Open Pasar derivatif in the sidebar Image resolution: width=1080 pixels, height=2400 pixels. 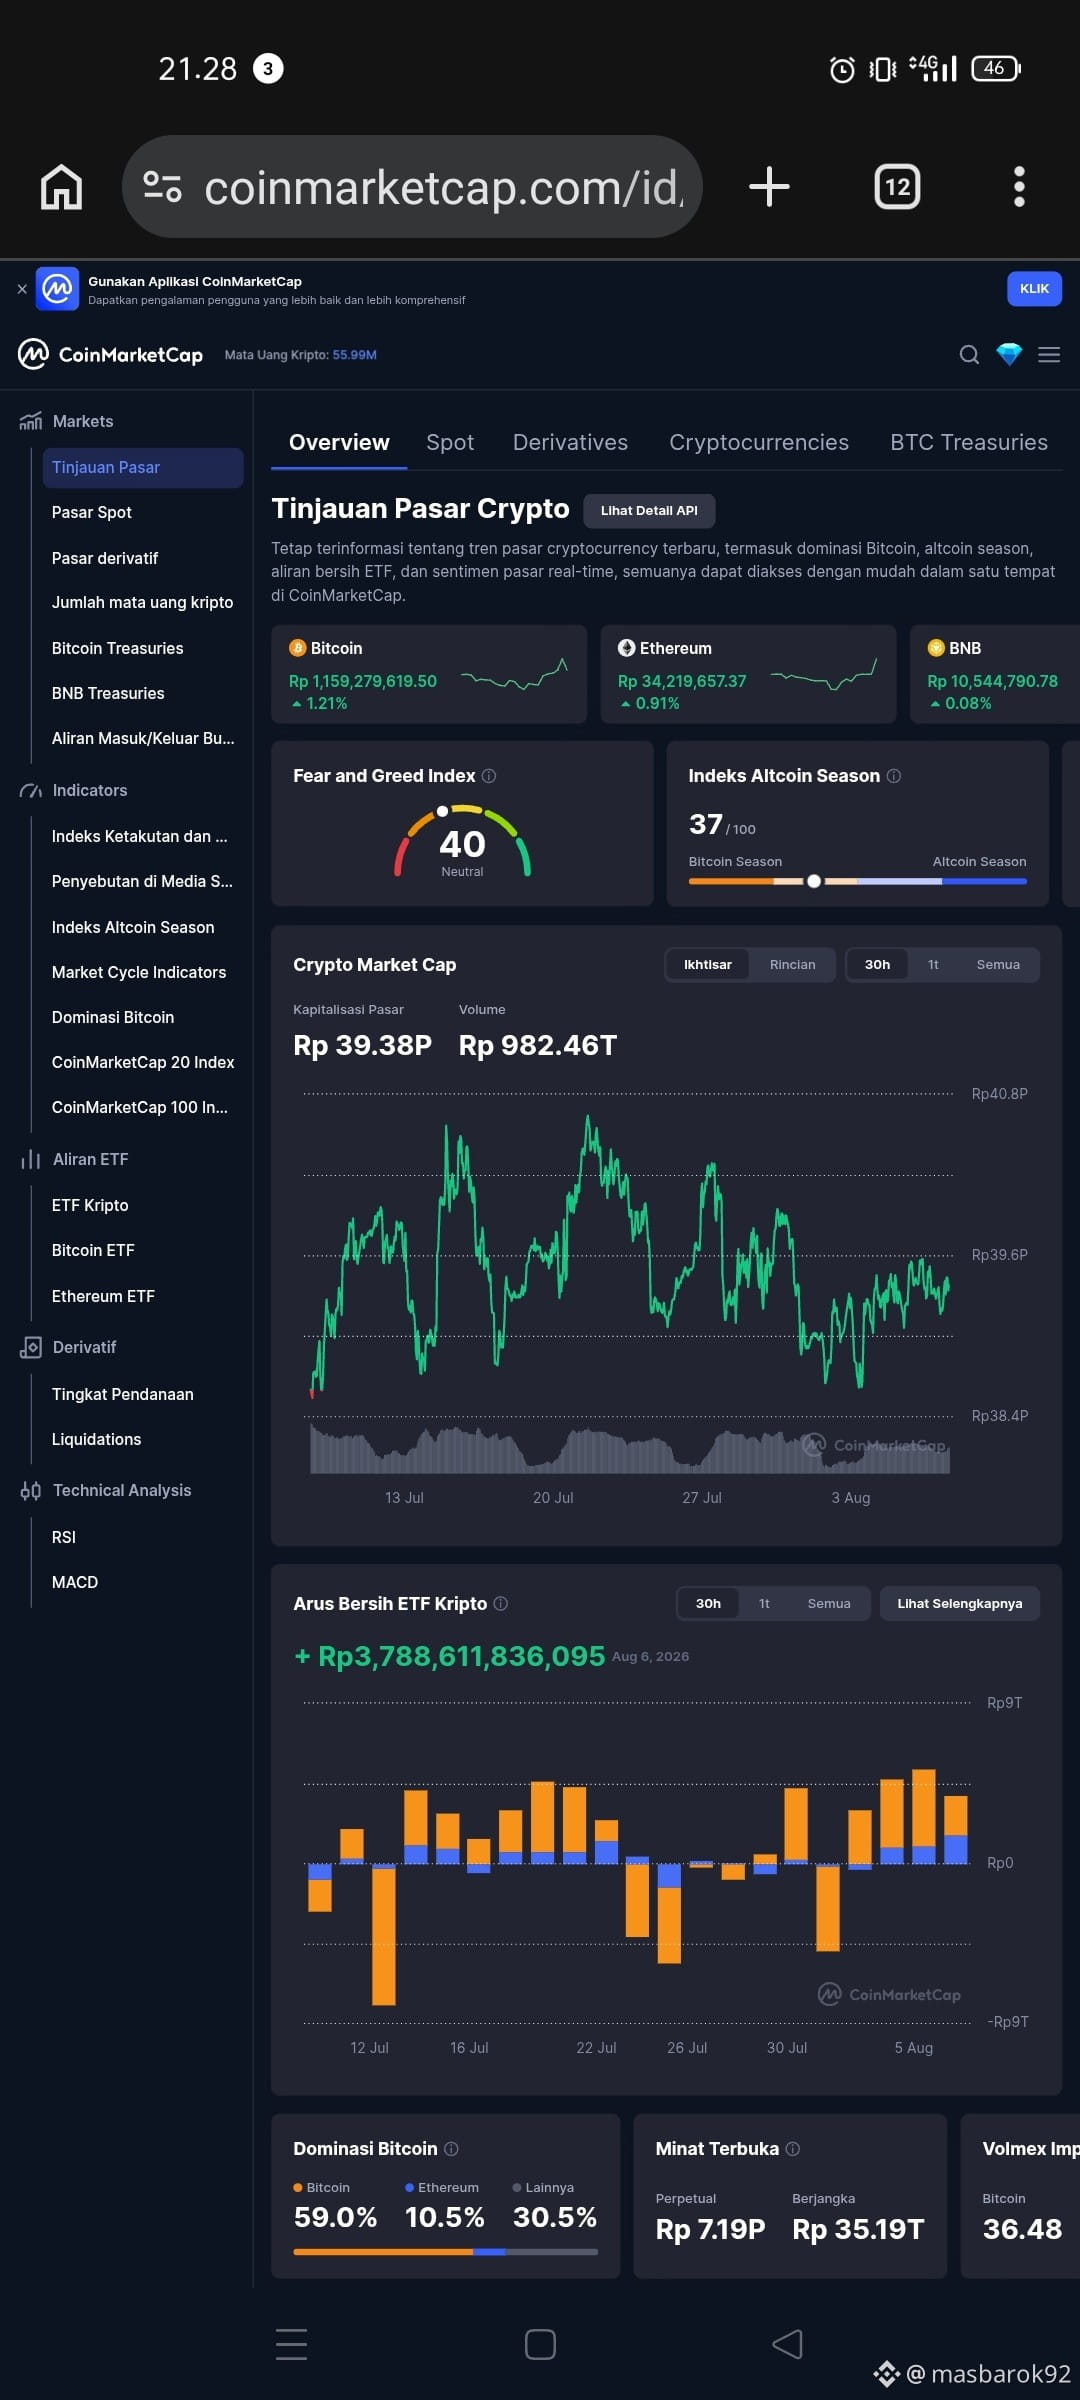(x=105, y=558)
